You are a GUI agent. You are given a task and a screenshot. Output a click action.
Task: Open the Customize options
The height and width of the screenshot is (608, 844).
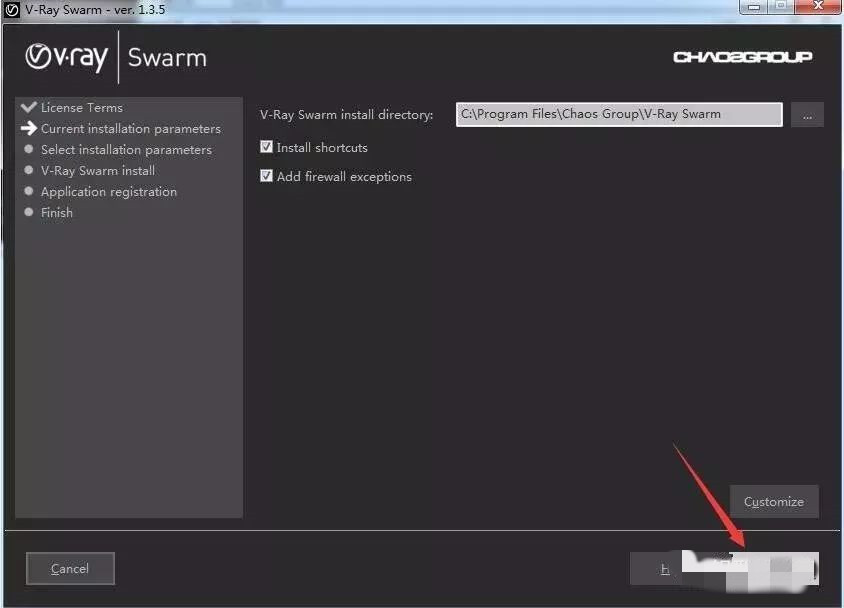pos(774,502)
